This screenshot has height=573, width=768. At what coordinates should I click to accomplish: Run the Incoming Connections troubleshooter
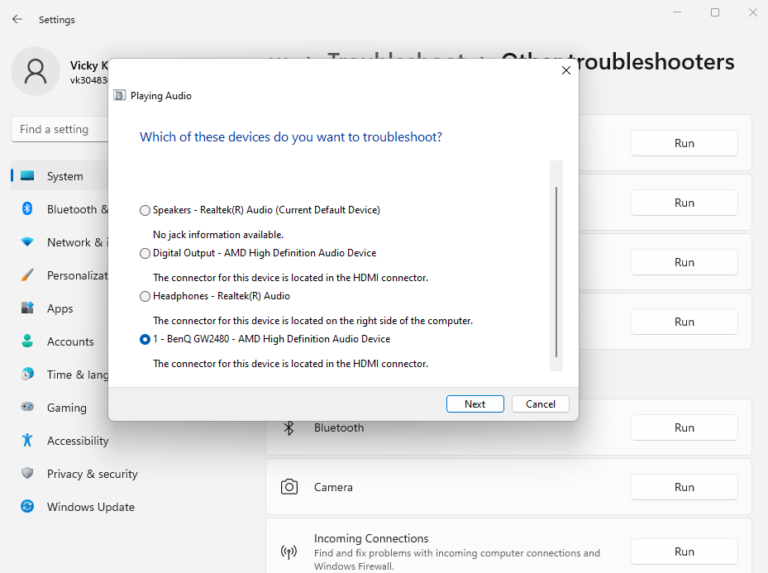(684, 551)
